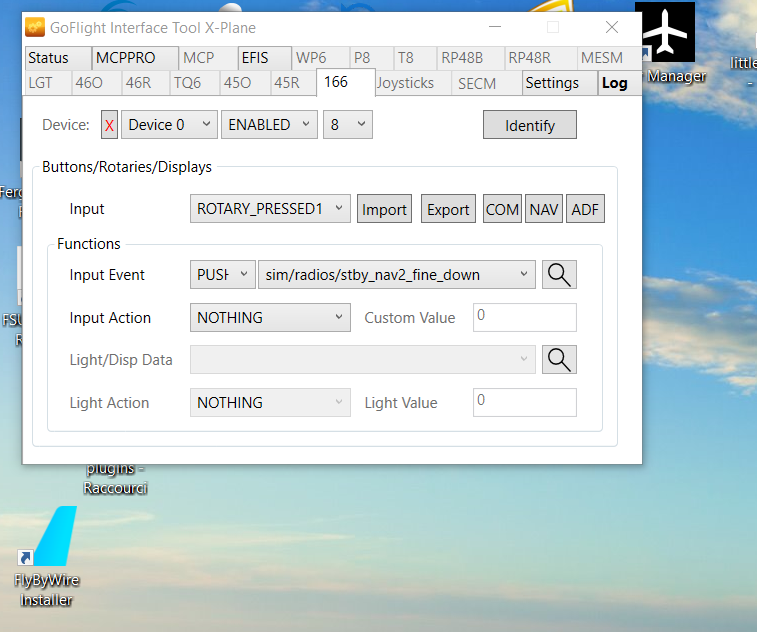Open the MCP tab
757x632 pixels.
pos(208,58)
